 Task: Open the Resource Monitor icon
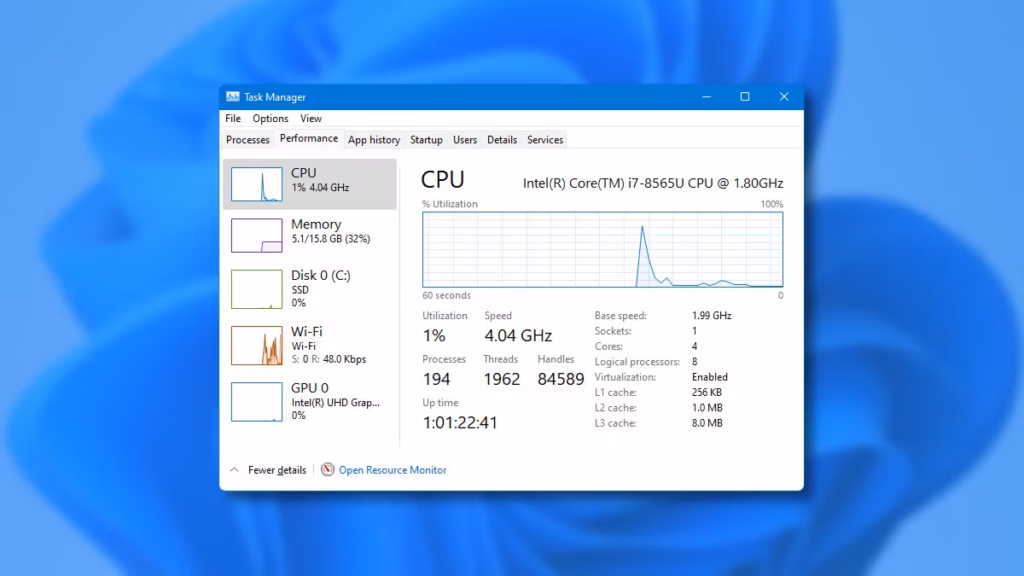(327, 470)
